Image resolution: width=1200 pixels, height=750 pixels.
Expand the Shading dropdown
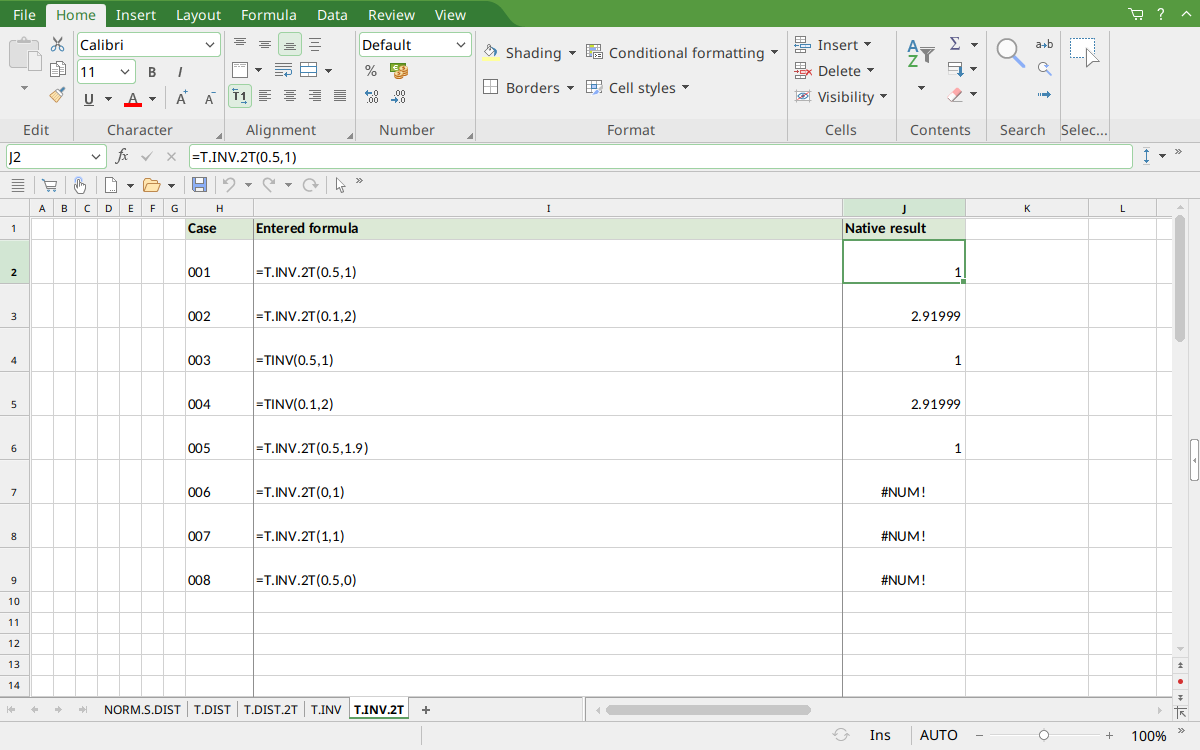click(572, 53)
